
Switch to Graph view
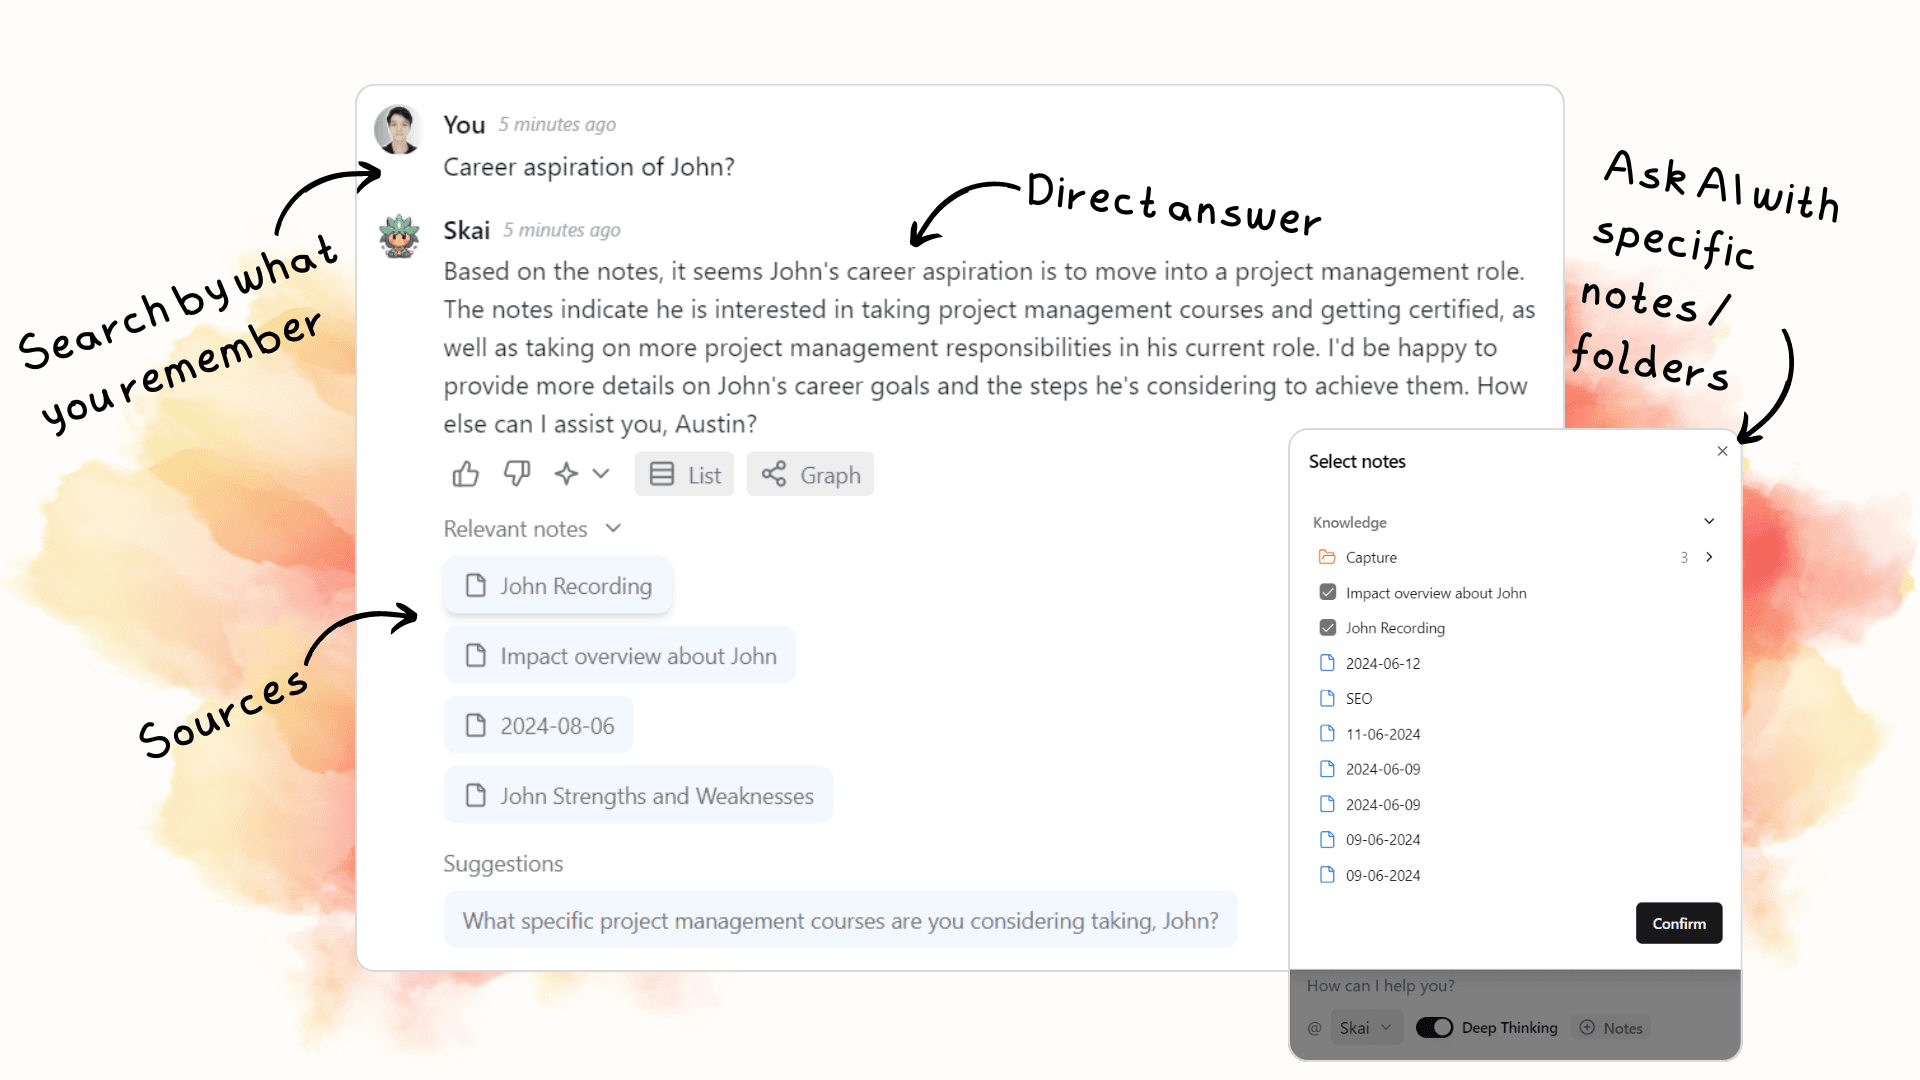coord(811,475)
